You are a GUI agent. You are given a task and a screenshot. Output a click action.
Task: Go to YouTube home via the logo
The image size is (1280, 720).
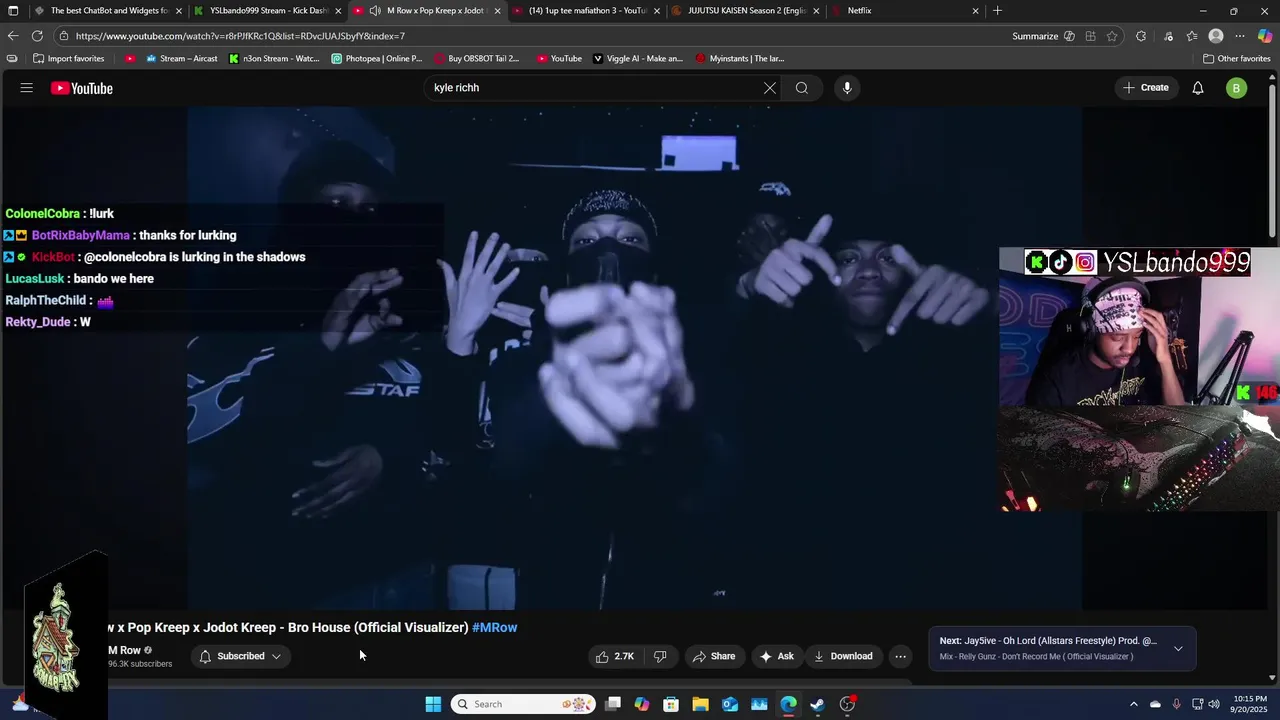(82, 88)
